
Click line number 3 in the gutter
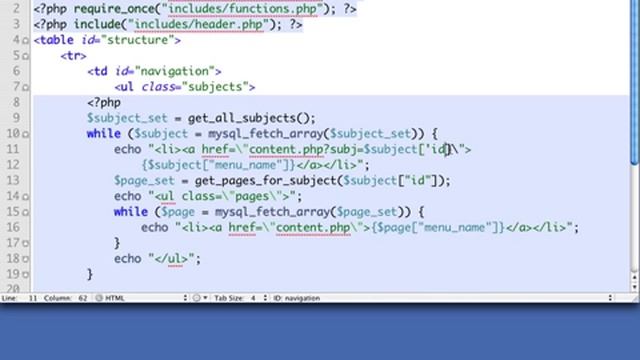16,24
